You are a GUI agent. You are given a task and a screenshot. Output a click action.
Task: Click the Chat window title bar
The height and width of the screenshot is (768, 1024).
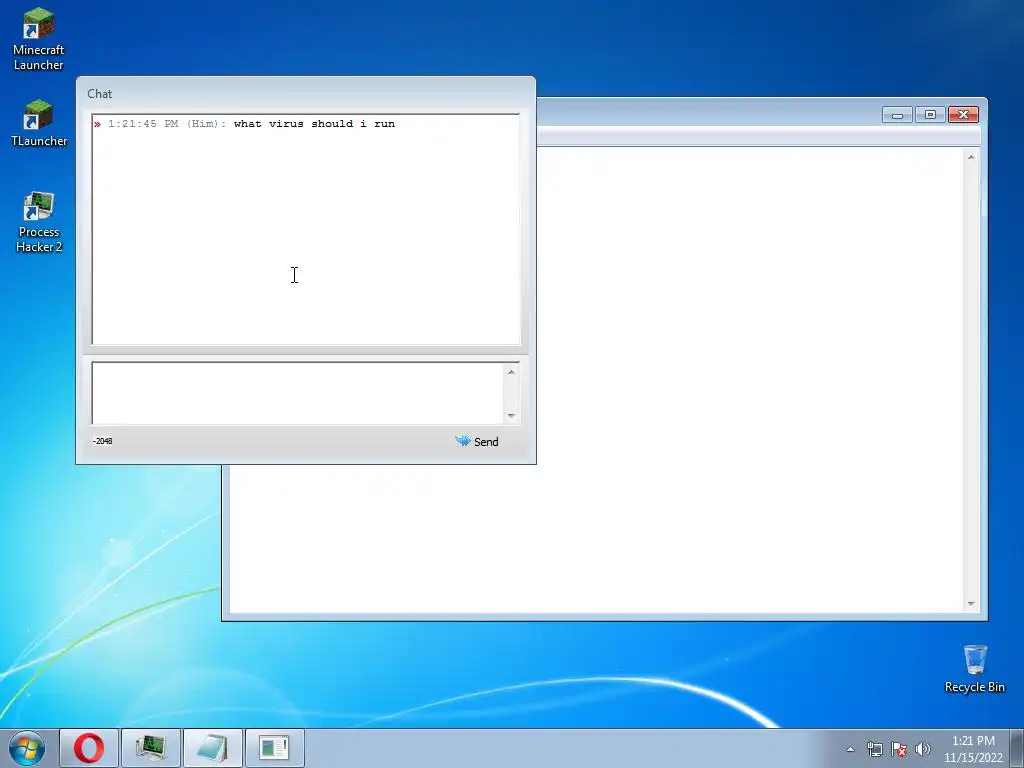306,93
